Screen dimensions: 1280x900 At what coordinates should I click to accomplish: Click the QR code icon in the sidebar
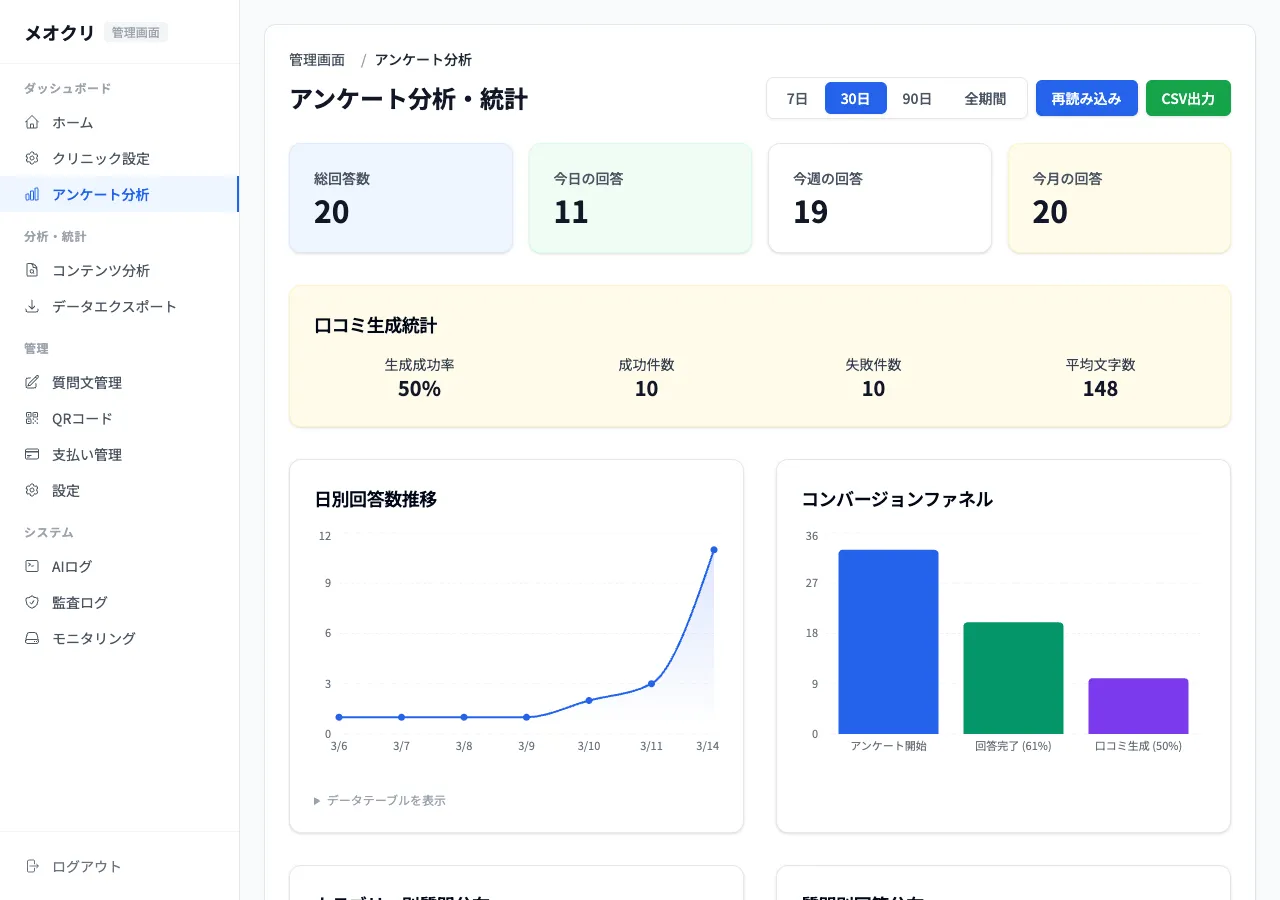click(x=32, y=418)
